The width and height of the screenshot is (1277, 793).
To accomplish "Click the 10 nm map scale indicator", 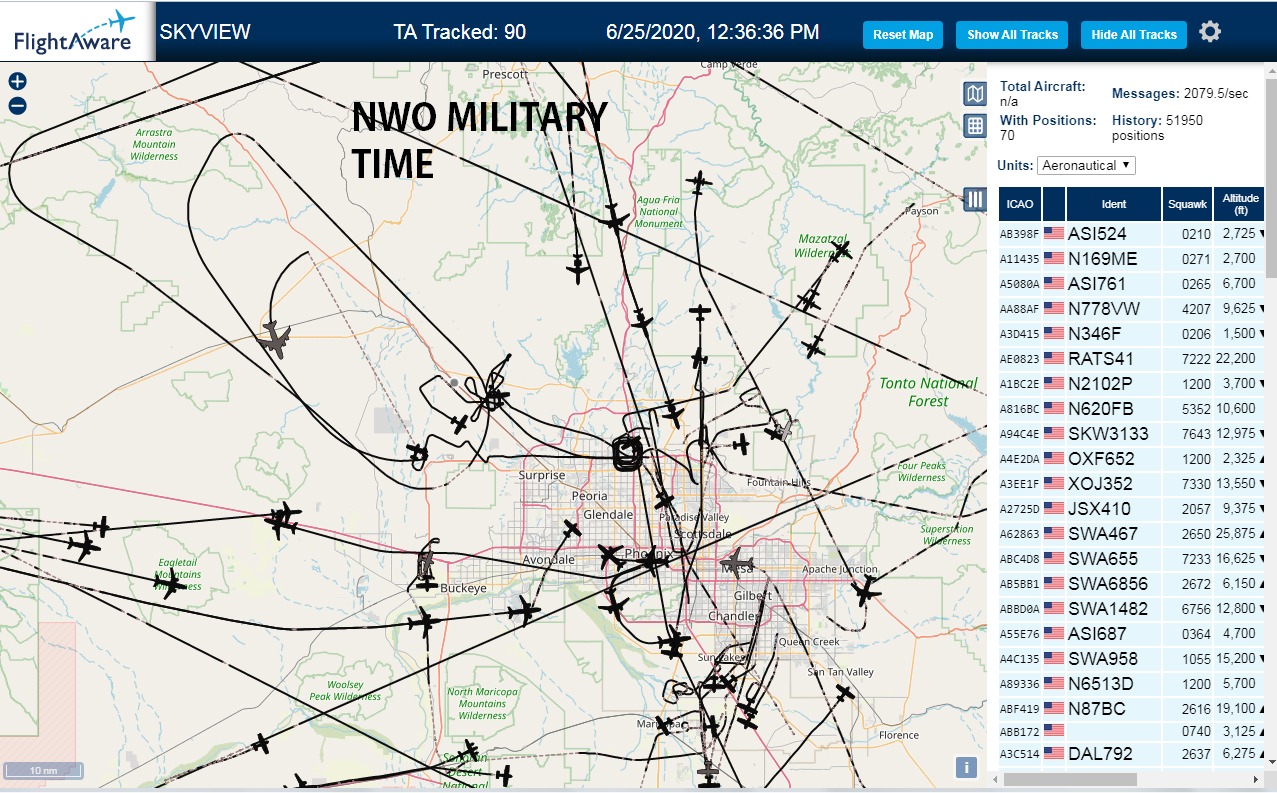I will (43, 771).
